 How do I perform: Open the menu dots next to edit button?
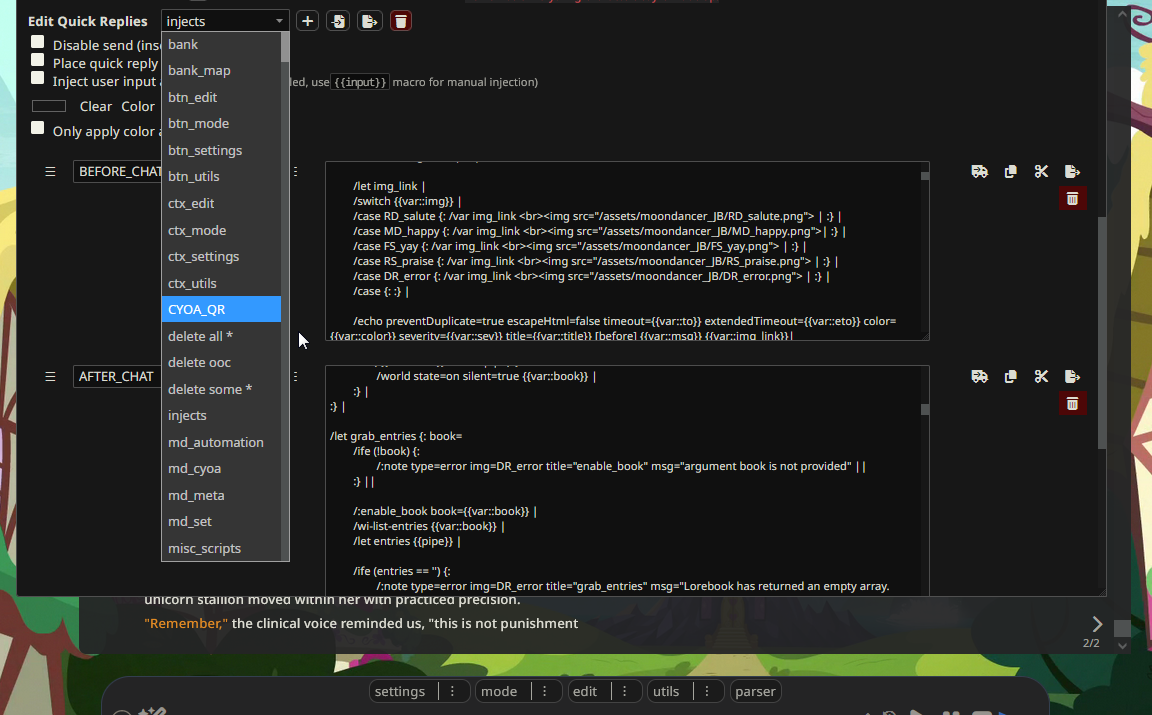pos(624,691)
